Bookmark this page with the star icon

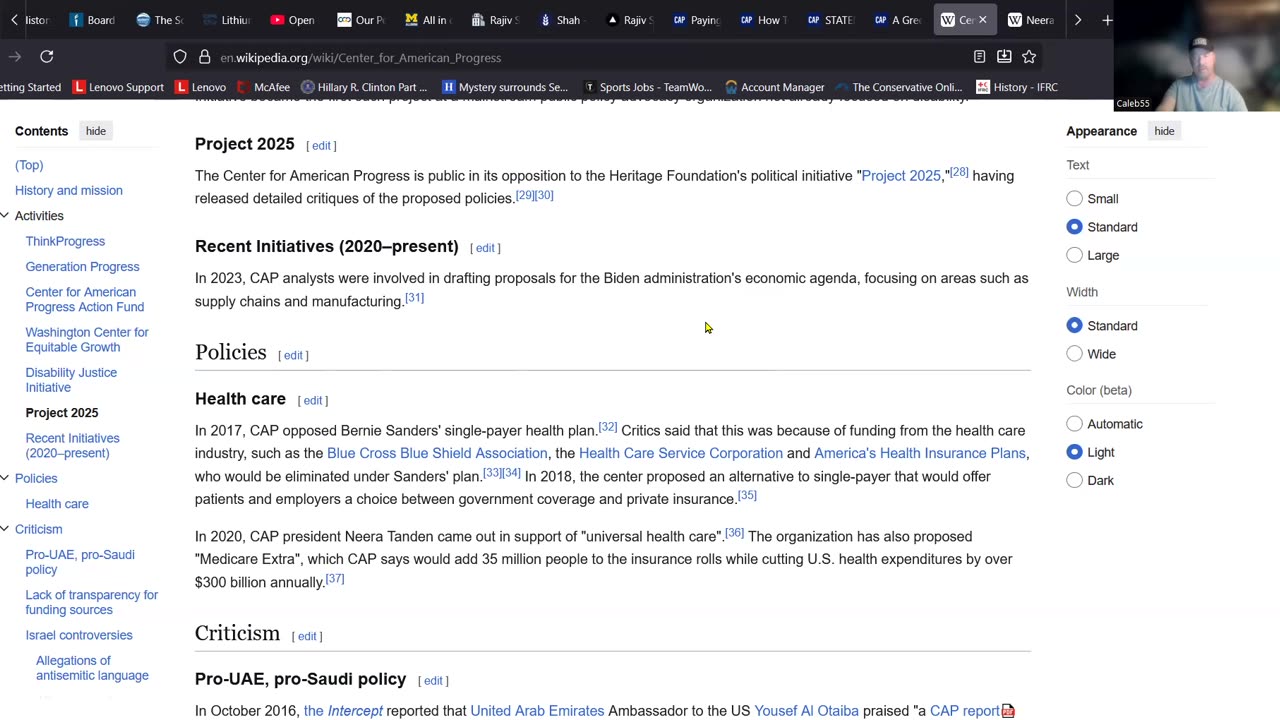[x=1029, y=57]
